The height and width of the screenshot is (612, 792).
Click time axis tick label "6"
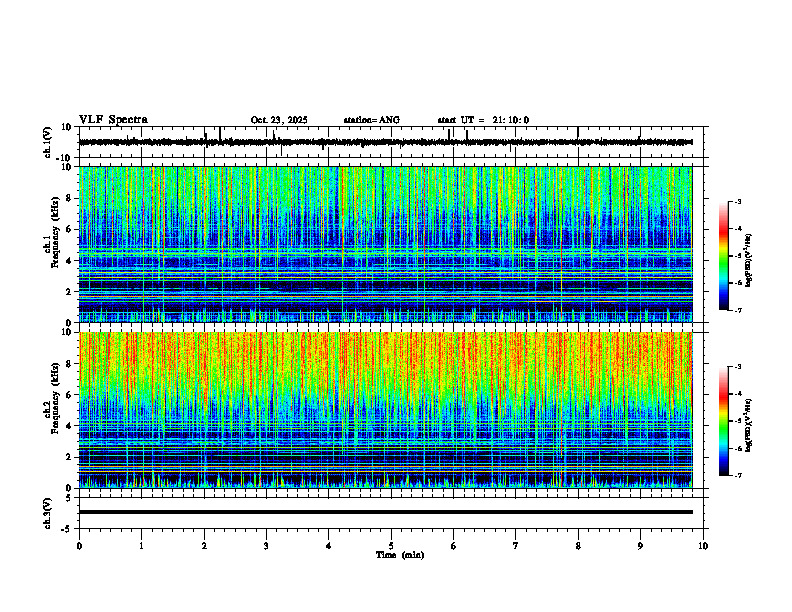[x=454, y=546]
